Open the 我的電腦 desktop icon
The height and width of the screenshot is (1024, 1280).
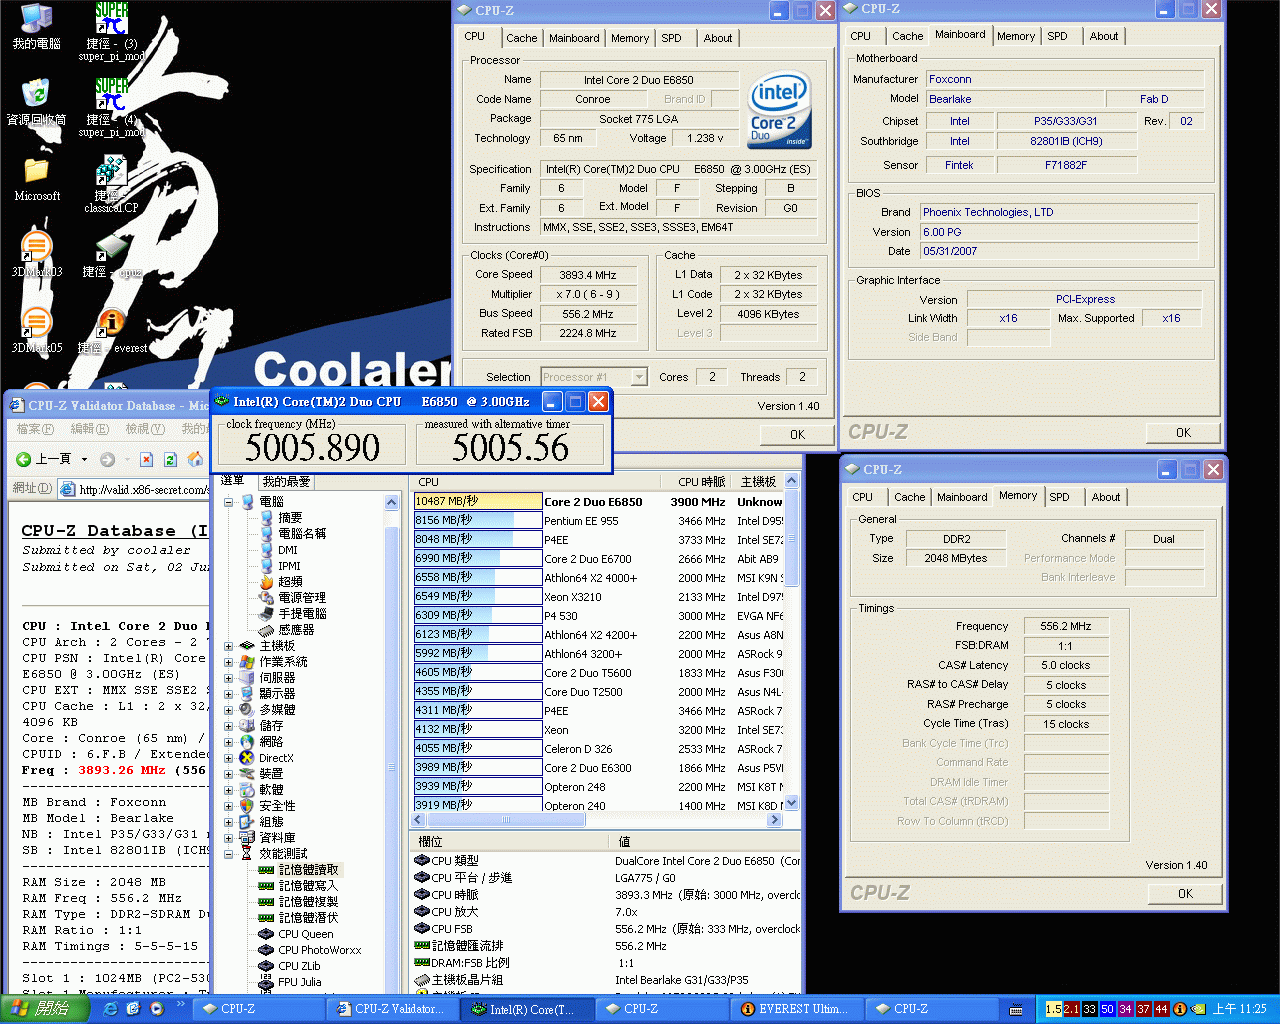tap(36, 27)
